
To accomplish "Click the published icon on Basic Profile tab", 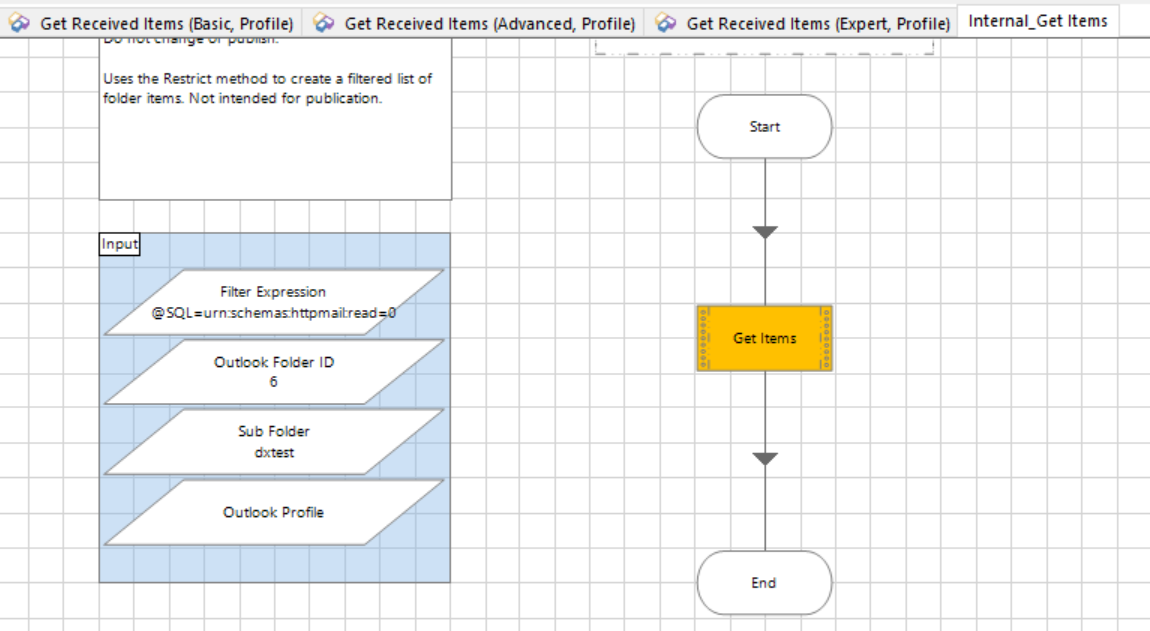I will pos(19,23).
